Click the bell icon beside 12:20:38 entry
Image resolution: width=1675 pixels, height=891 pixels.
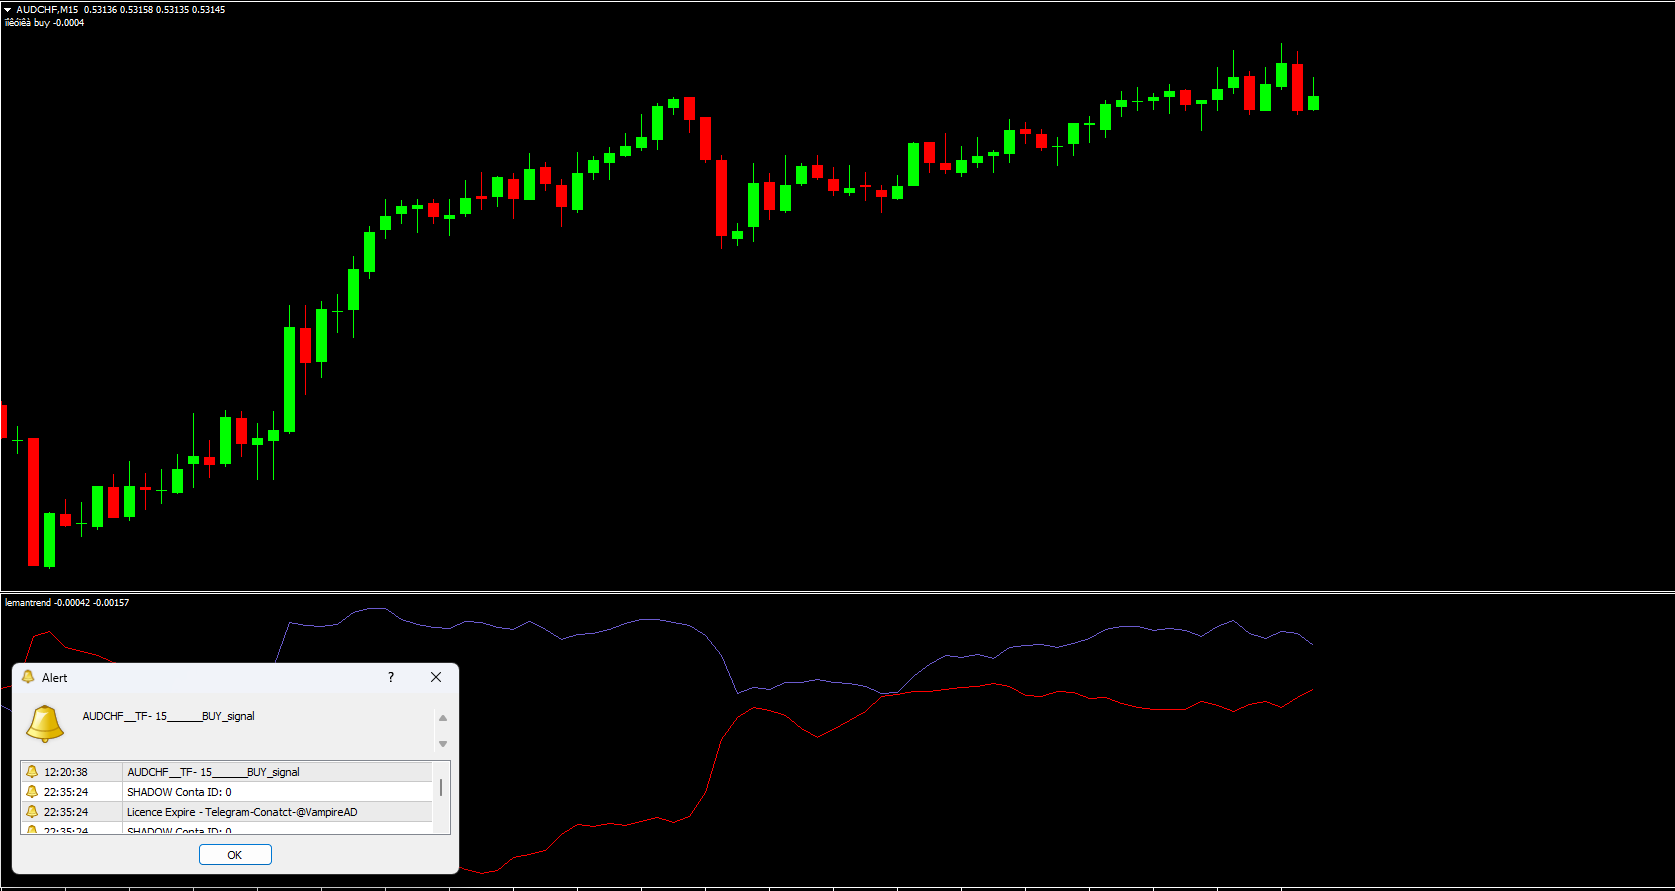[x=32, y=772]
